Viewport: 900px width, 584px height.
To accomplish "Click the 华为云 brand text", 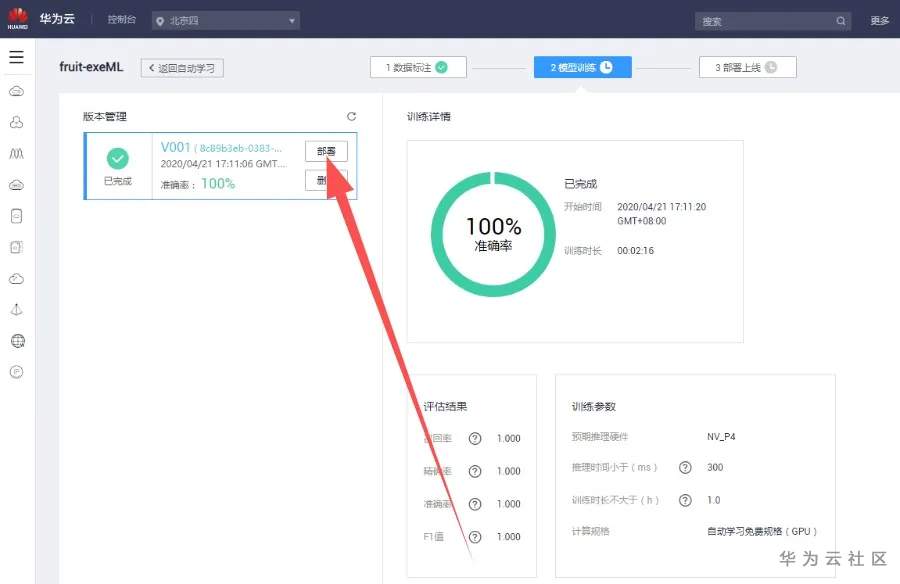I will point(57,19).
